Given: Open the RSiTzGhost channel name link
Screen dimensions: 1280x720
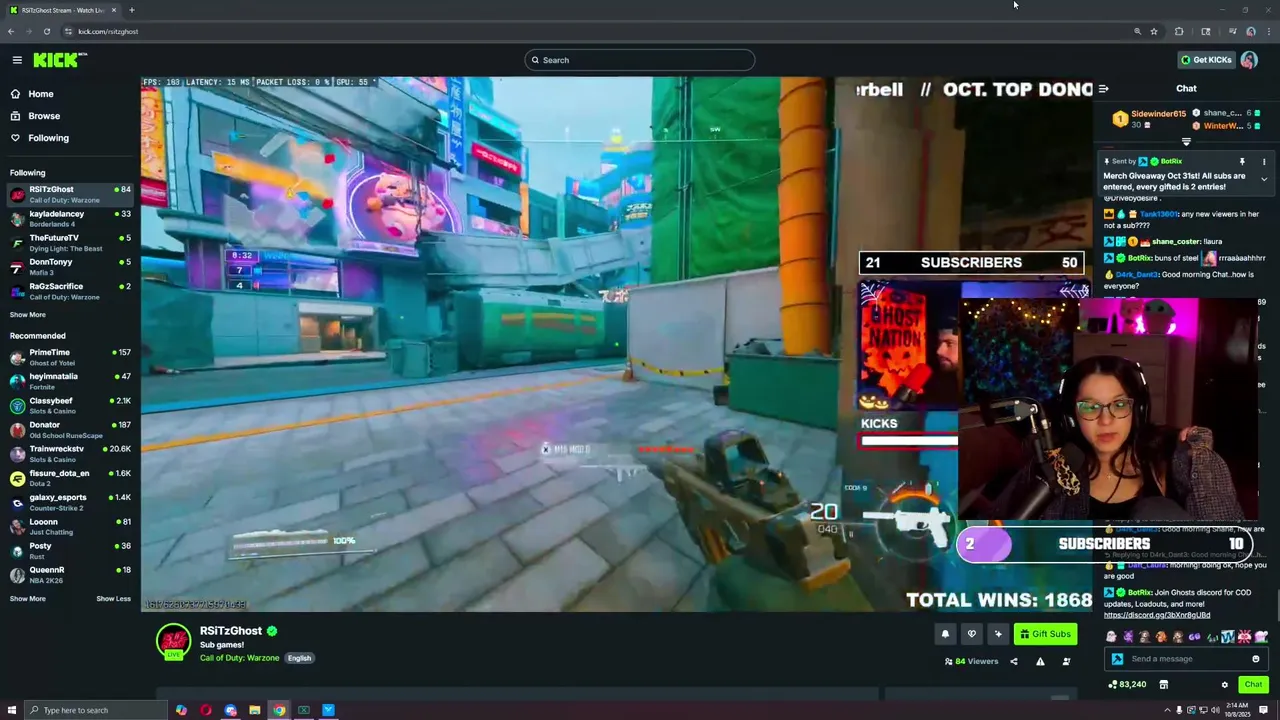Looking at the screenshot, I should 231,631.
